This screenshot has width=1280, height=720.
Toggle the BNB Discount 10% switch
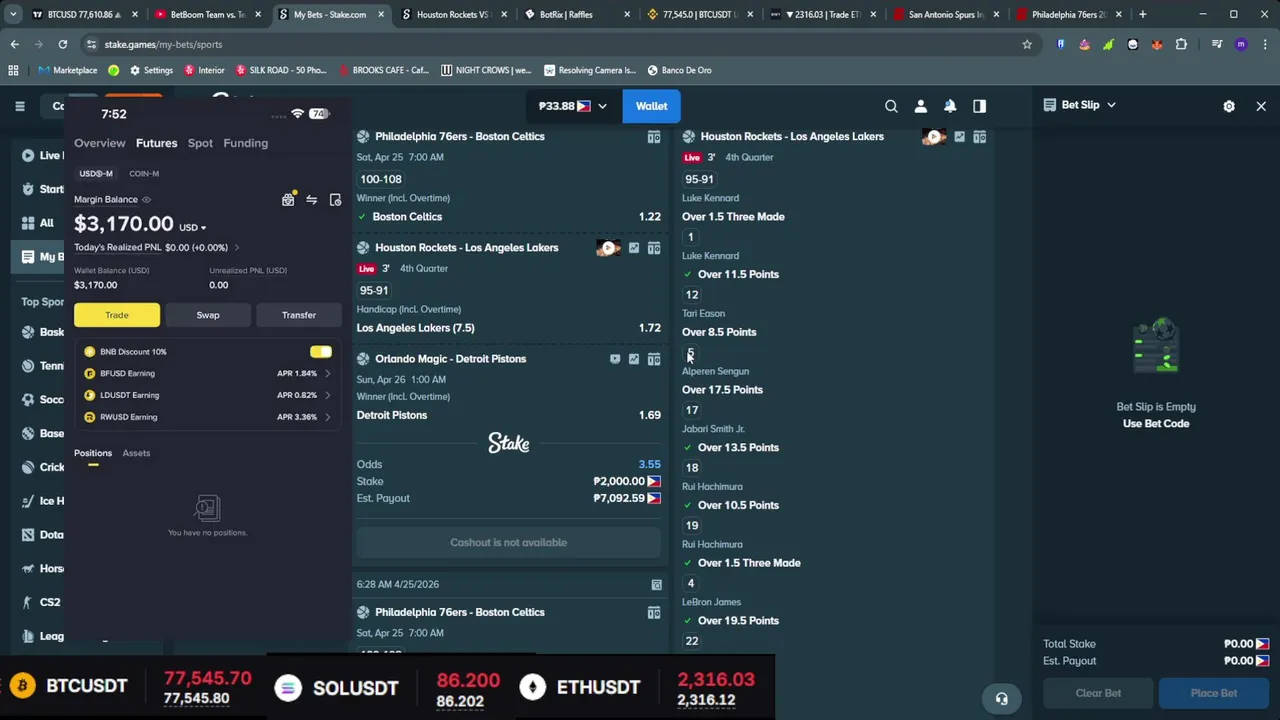[x=321, y=352]
